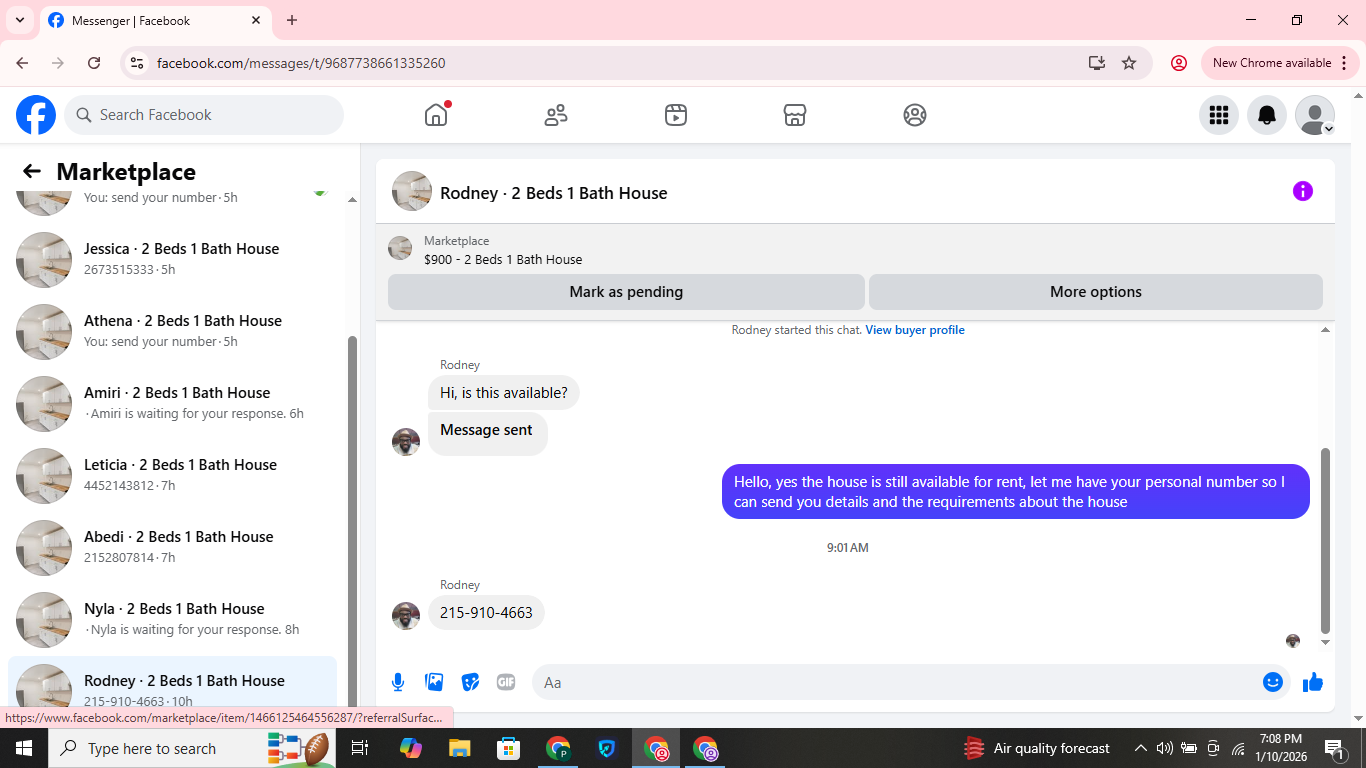Screen dimensions: 1366x768
Task: Record a voice clip with microphone icon
Action: 398,682
